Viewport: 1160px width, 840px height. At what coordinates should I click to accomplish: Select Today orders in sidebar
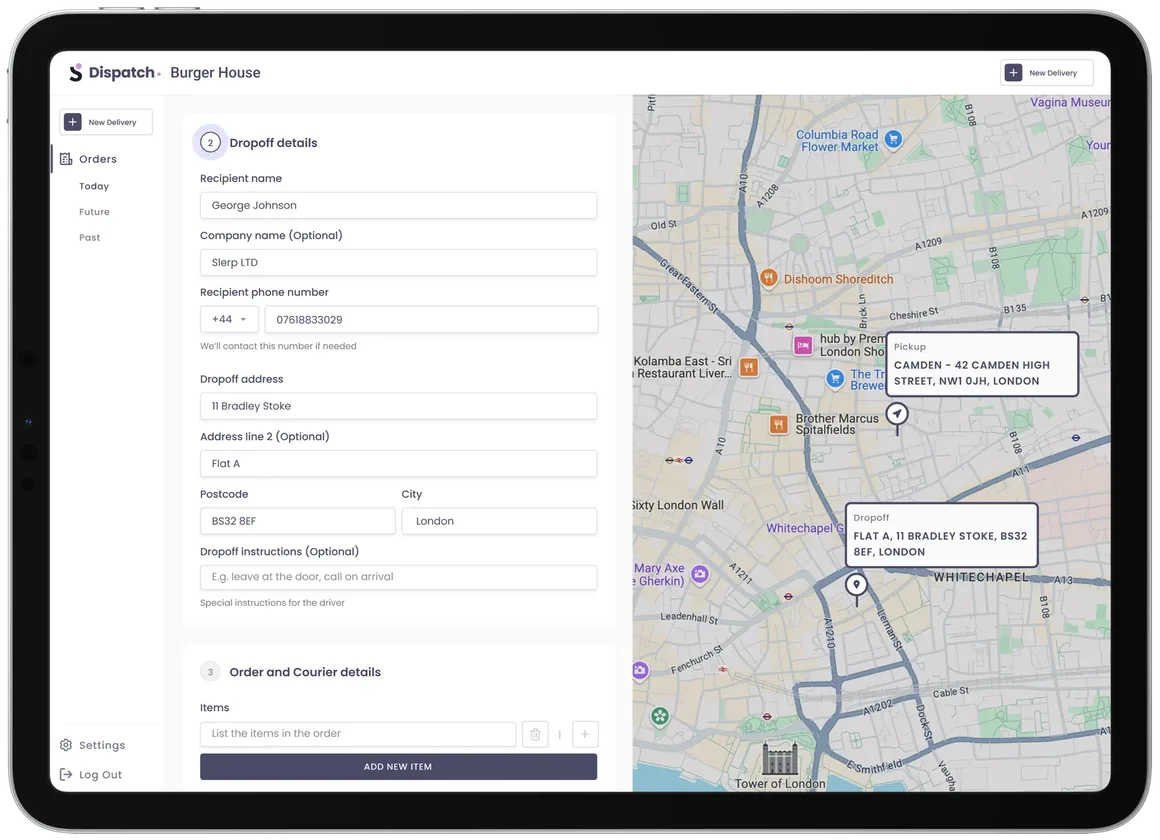pos(94,187)
